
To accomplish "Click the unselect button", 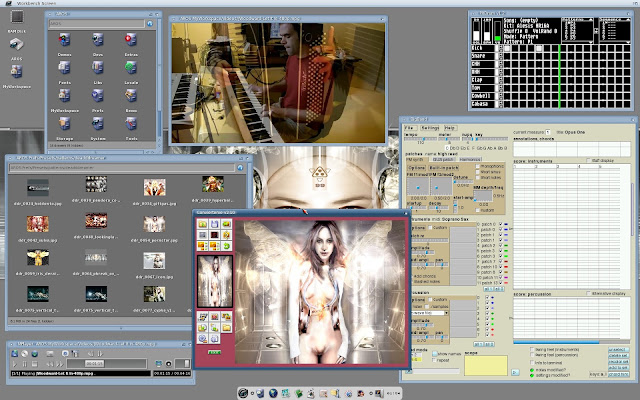I will pos(618,350).
